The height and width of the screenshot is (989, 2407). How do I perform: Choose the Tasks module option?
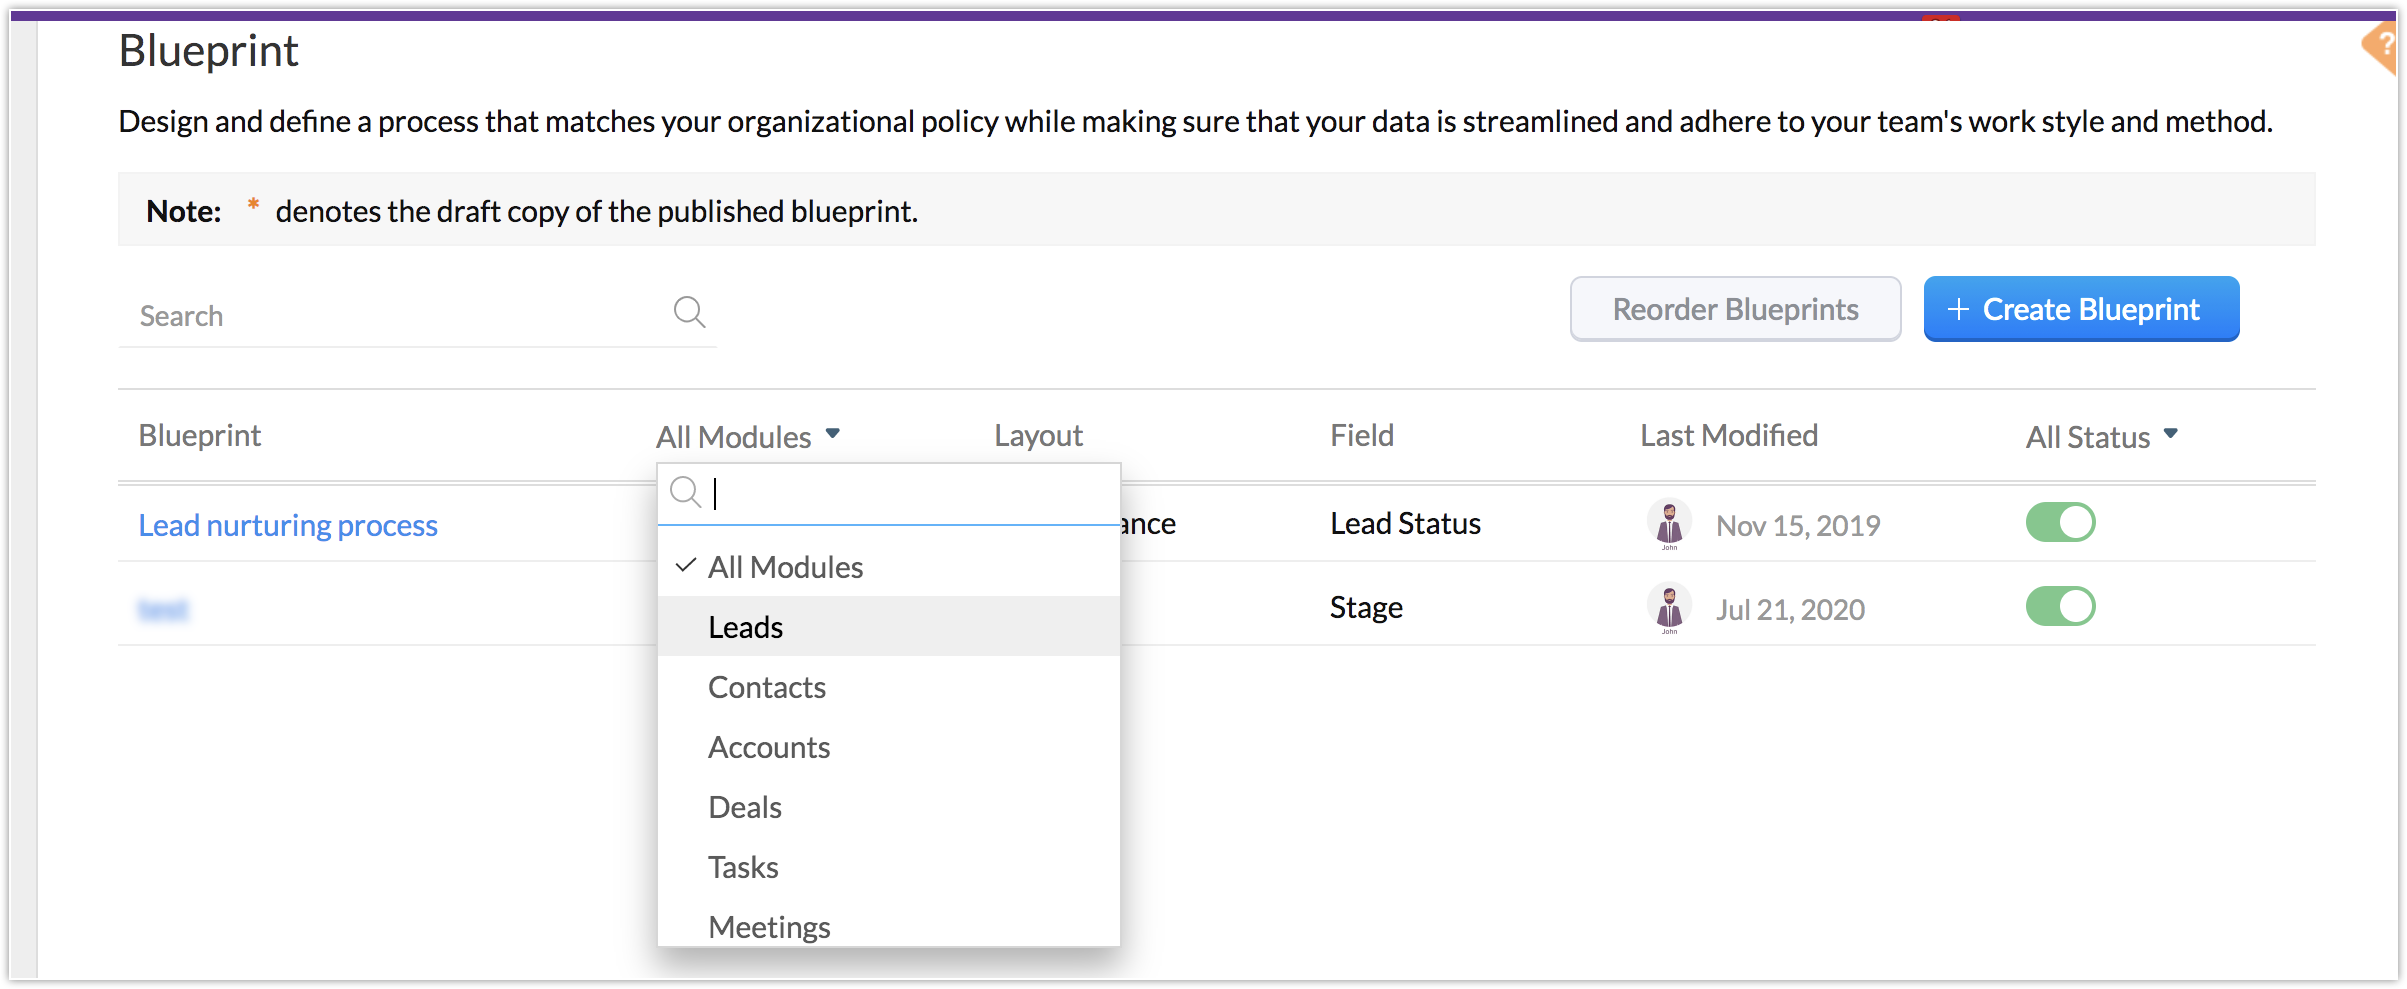click(743, 867)
